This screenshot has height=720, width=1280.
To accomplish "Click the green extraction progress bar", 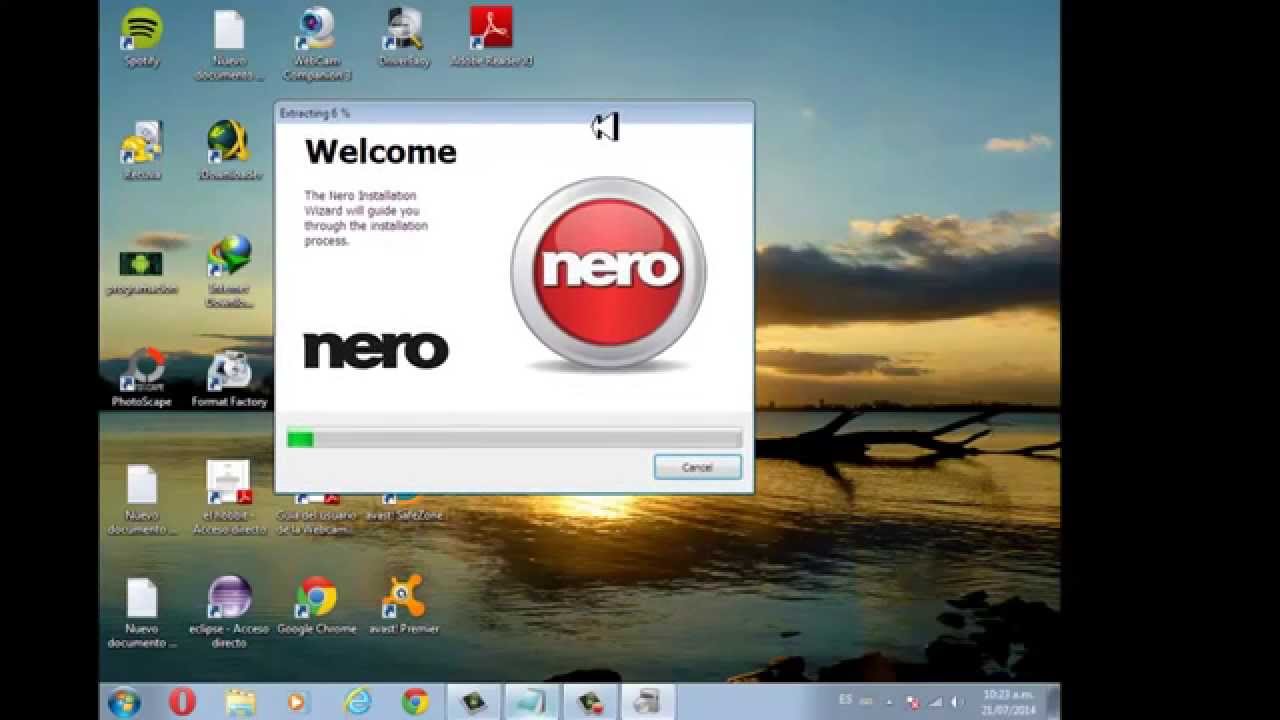I will pos(514,439).
